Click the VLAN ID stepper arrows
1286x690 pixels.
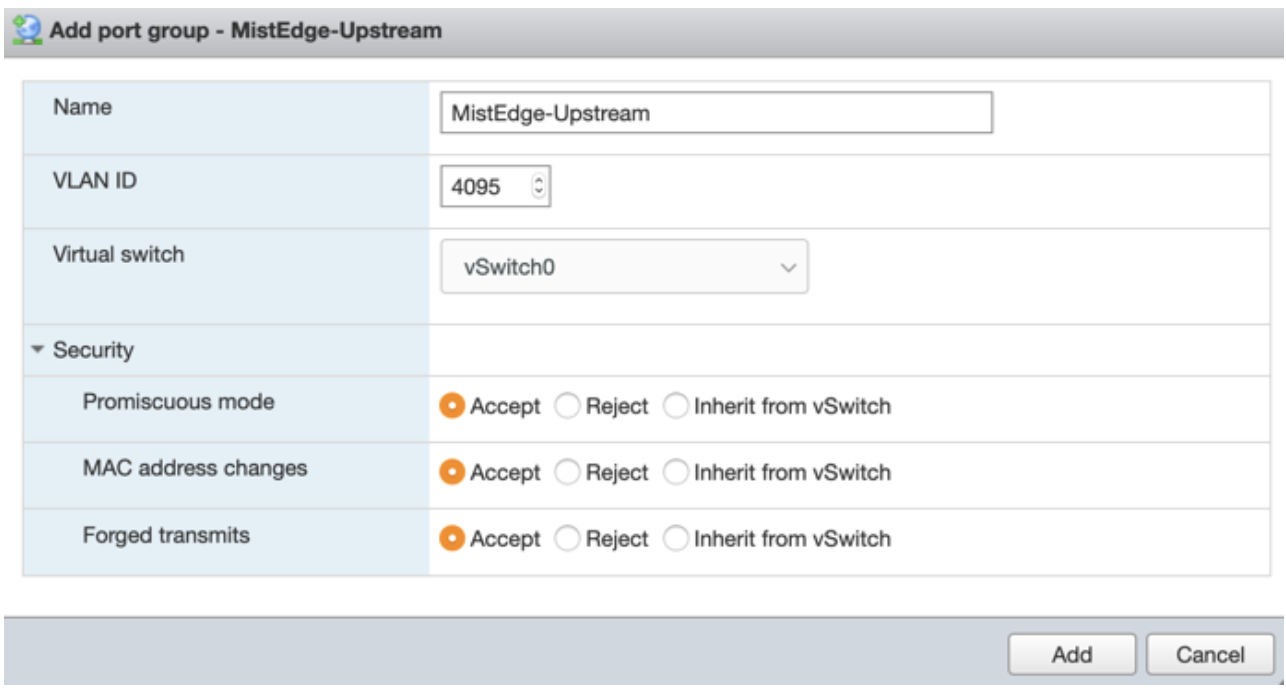tap(539, 187)
